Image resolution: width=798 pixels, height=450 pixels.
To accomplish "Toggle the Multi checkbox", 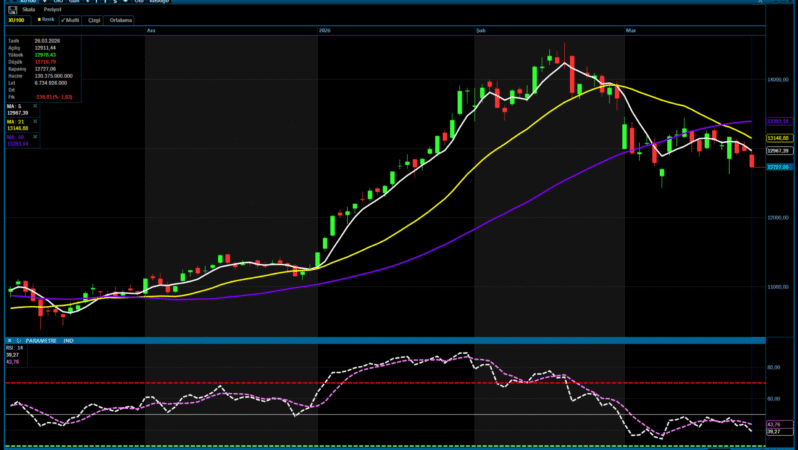I will click(x=72, y=19).
